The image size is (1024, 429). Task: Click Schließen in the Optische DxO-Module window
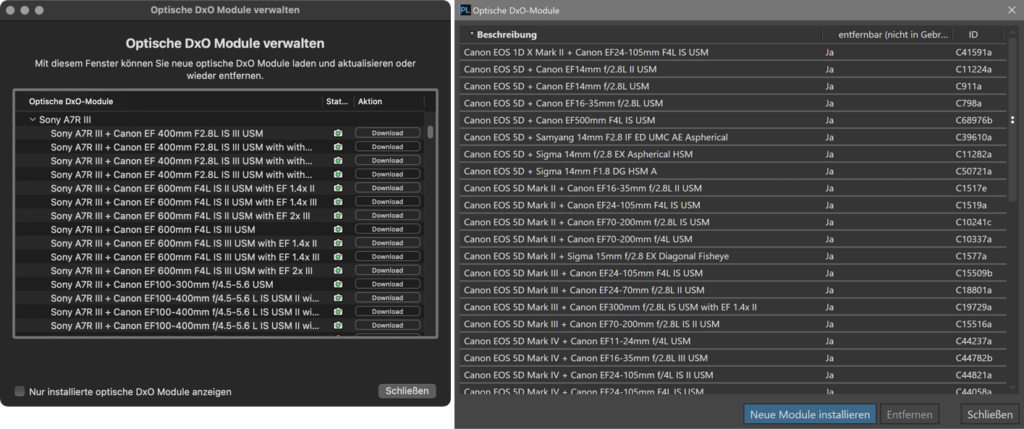pyautogui.click(x=990, y=415)
